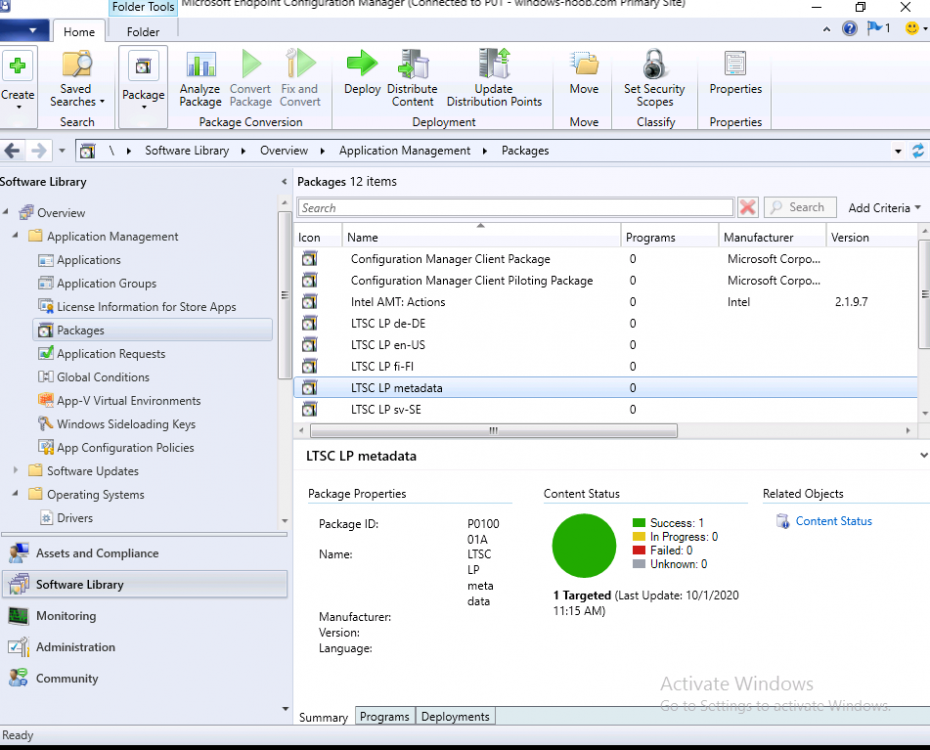
Task: Click the package list vertical scrollbar
Action: [x=923, y=294]
